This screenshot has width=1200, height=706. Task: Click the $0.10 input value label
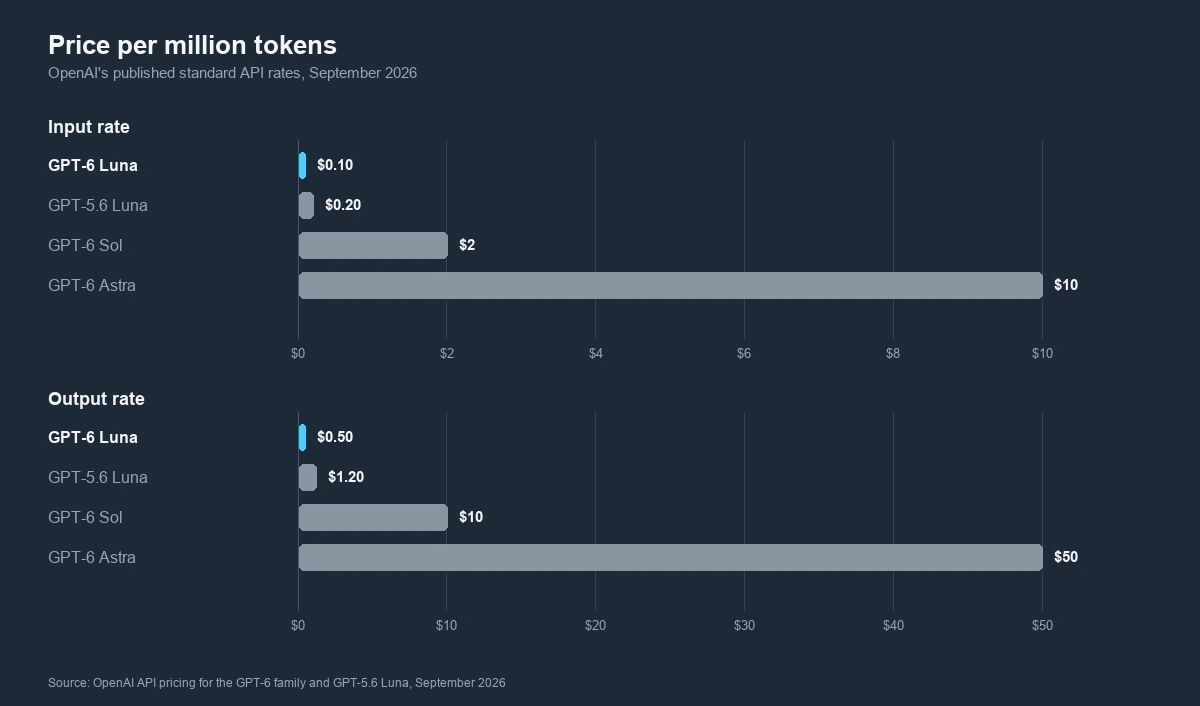click(x=335, y=165)
